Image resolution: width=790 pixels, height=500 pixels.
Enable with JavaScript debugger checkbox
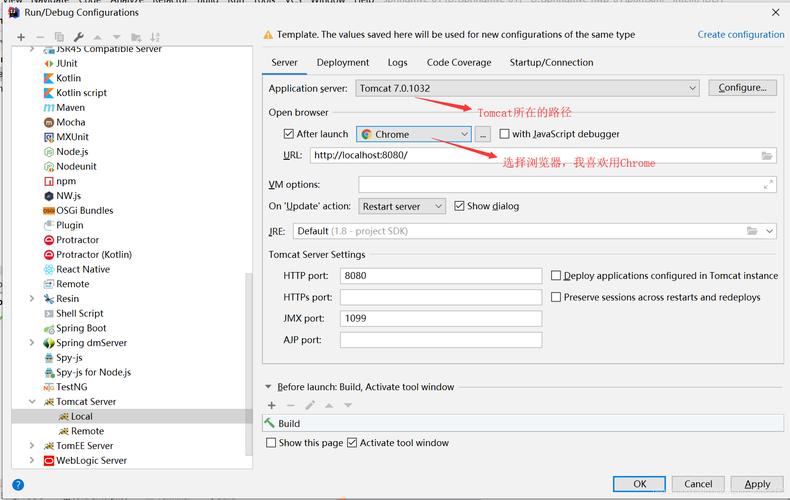(505, 134)
